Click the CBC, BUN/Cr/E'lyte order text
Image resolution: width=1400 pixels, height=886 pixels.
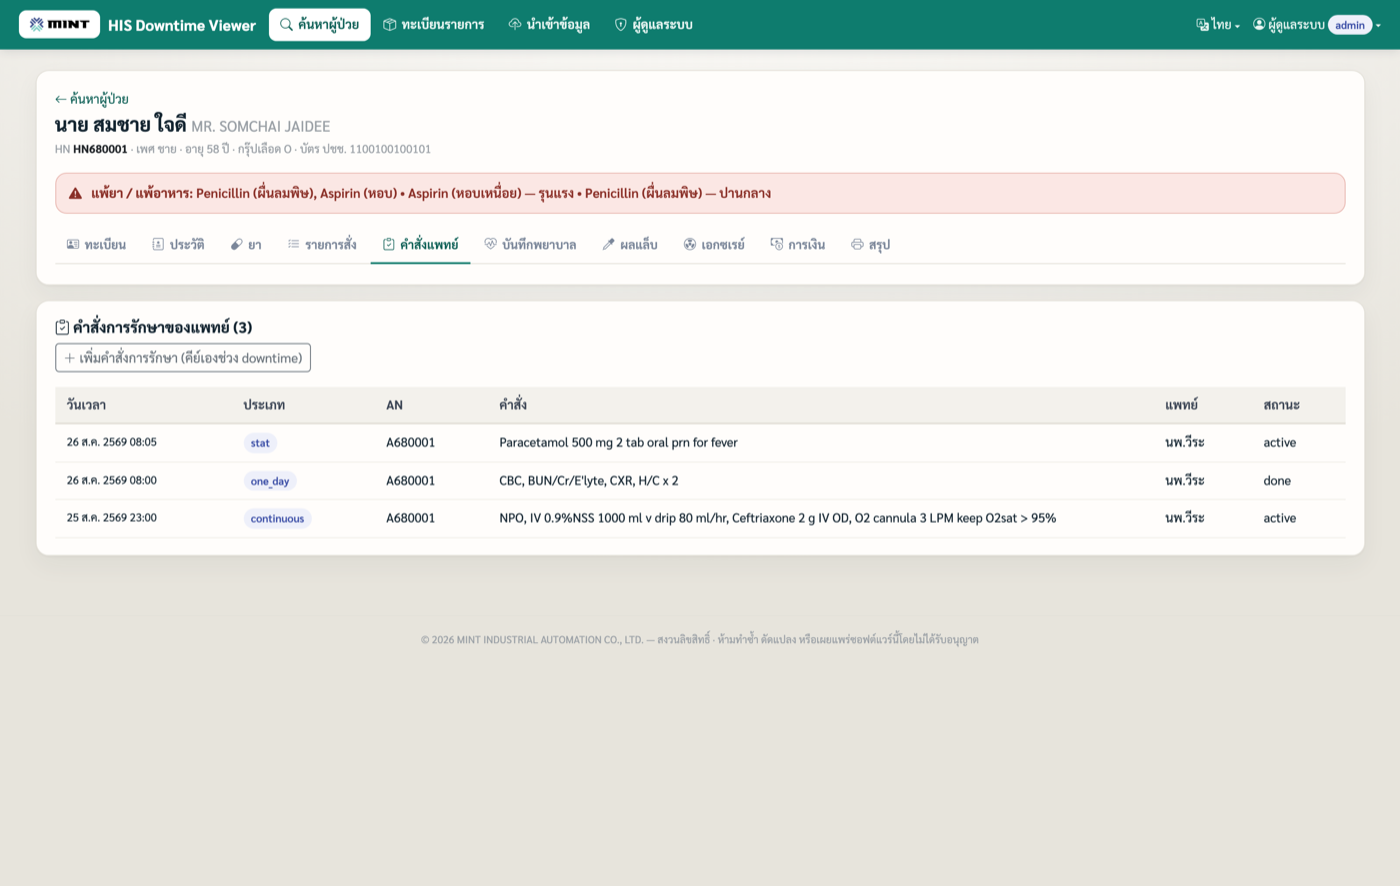(588, 480)
